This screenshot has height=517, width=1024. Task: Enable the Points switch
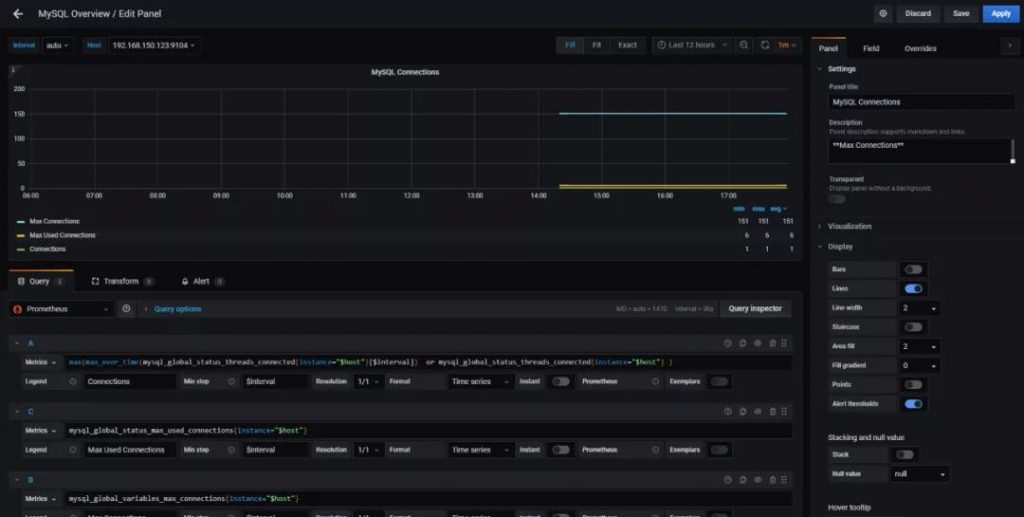[913, 384]
